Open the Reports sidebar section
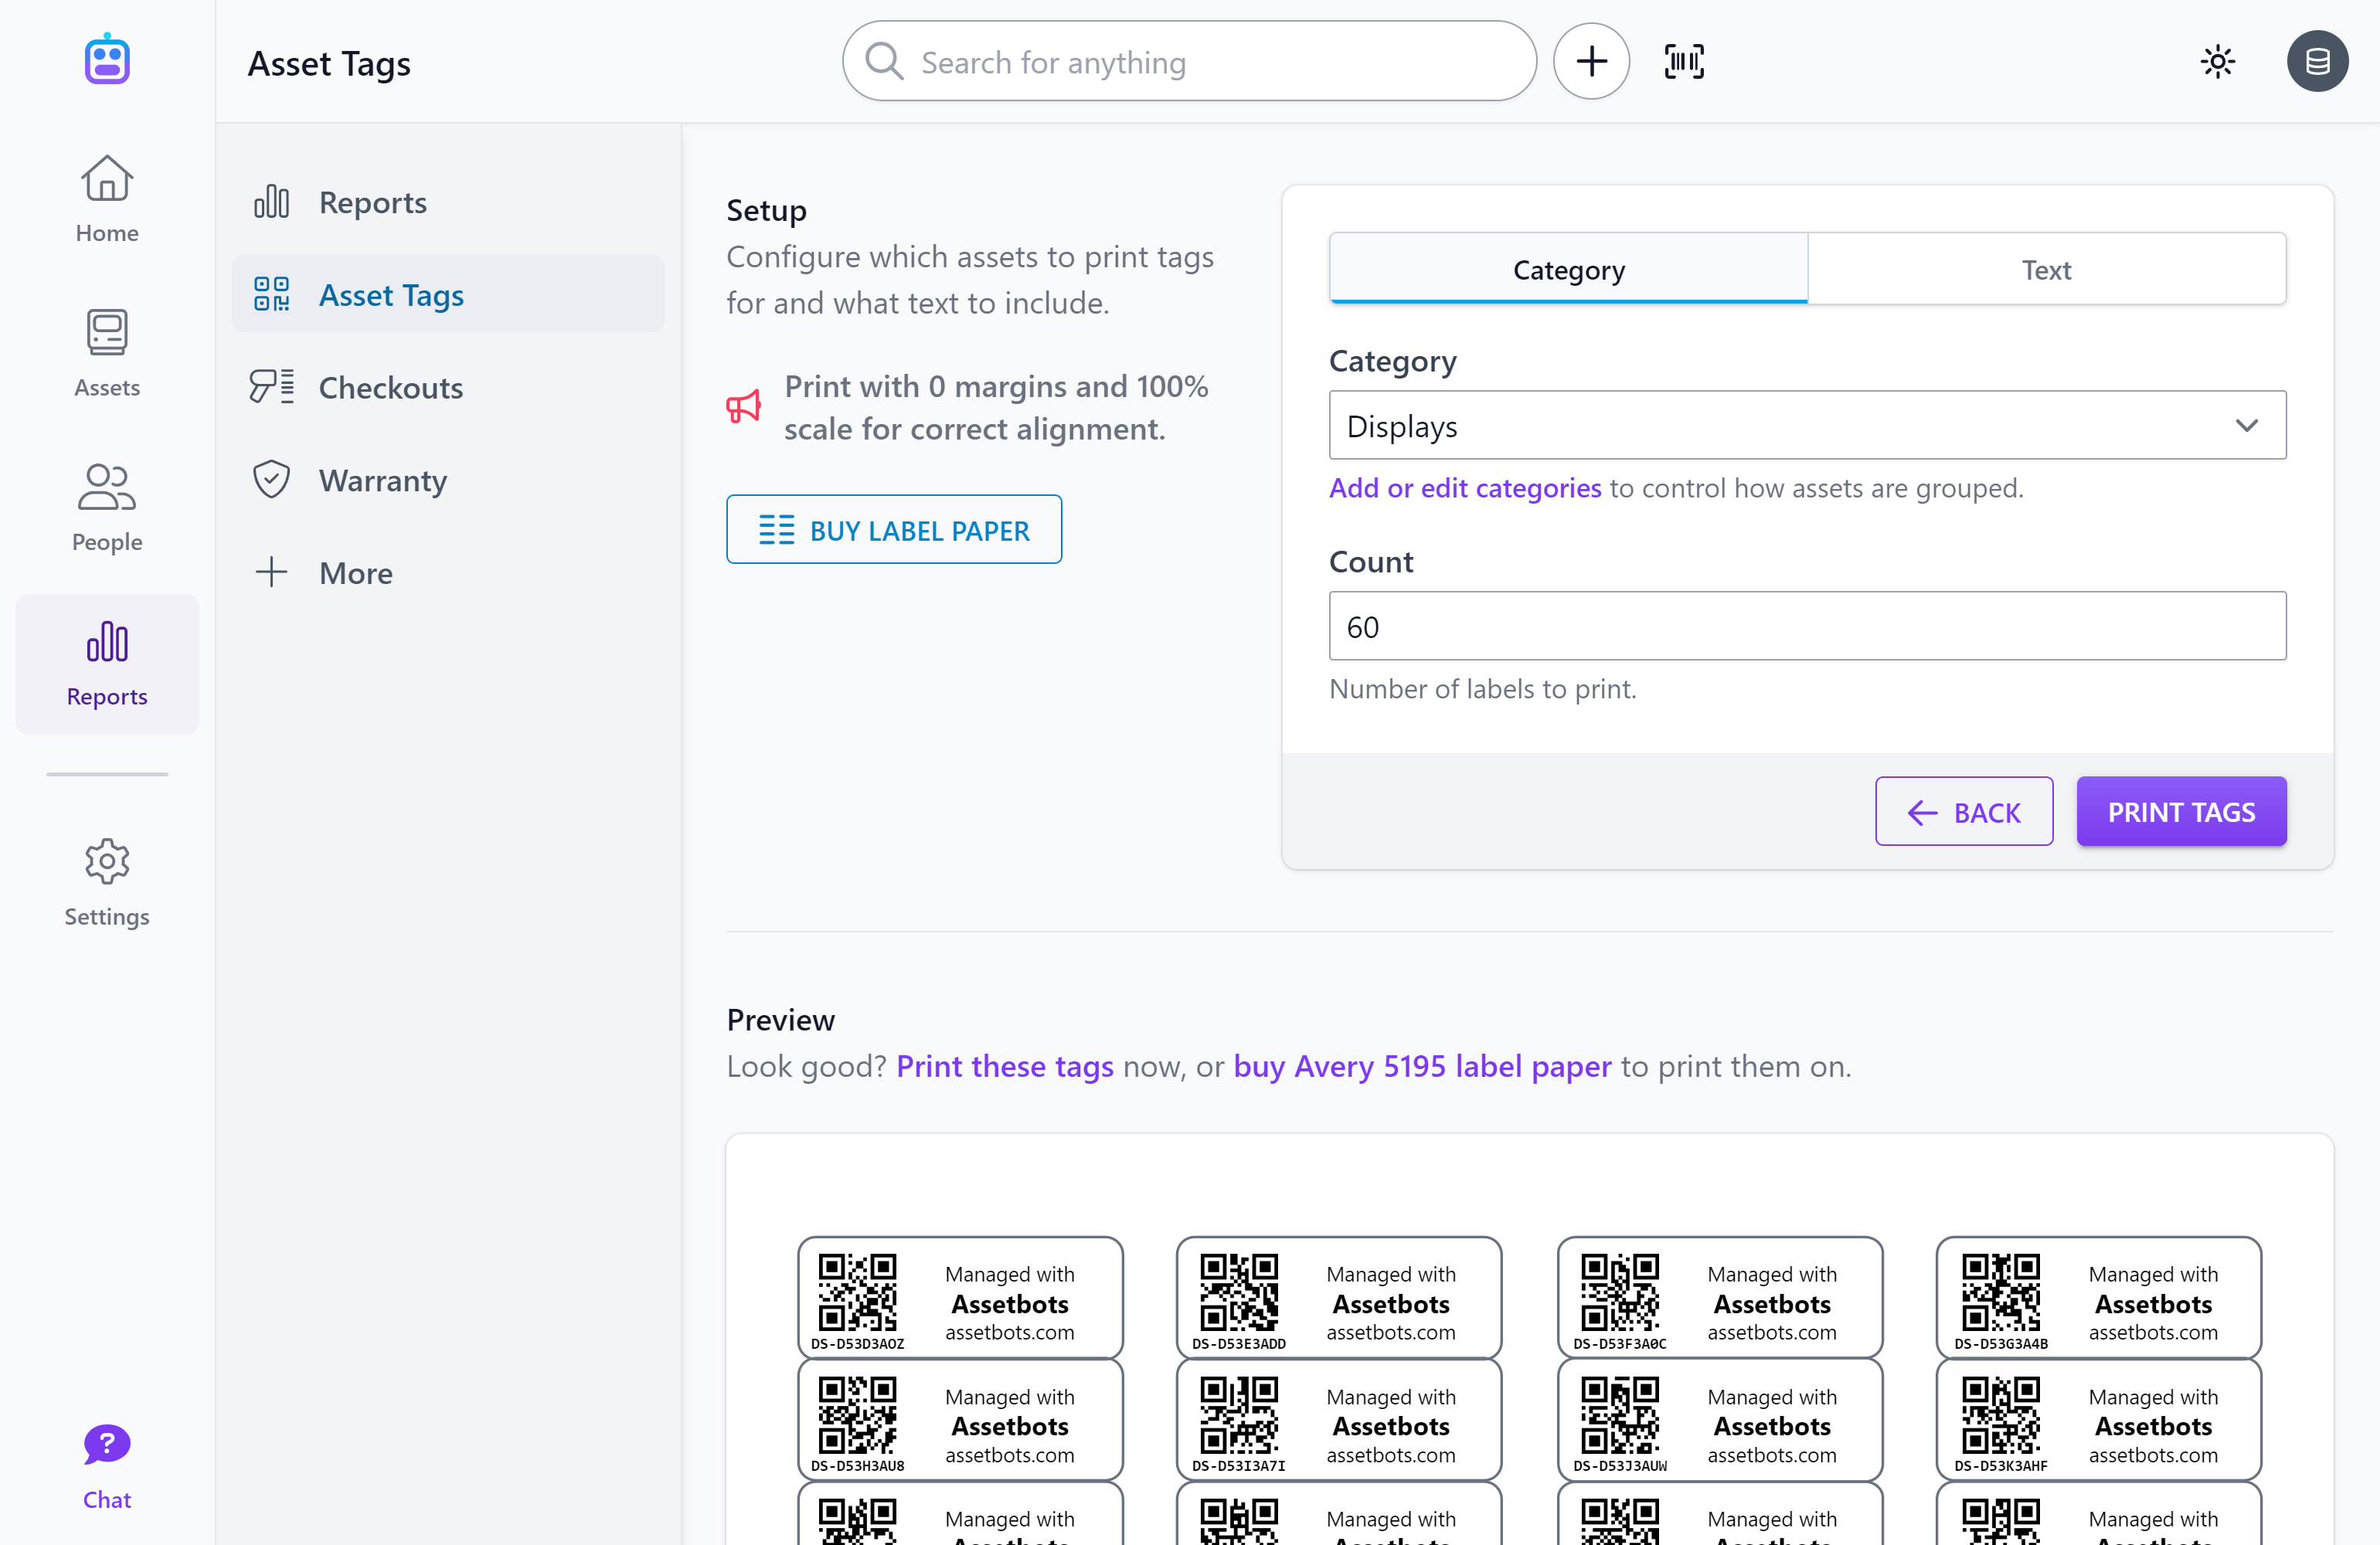Image resolution: width=2380 pixels, height=1545 pixels. pyautogui.click(x=107, y=663)
